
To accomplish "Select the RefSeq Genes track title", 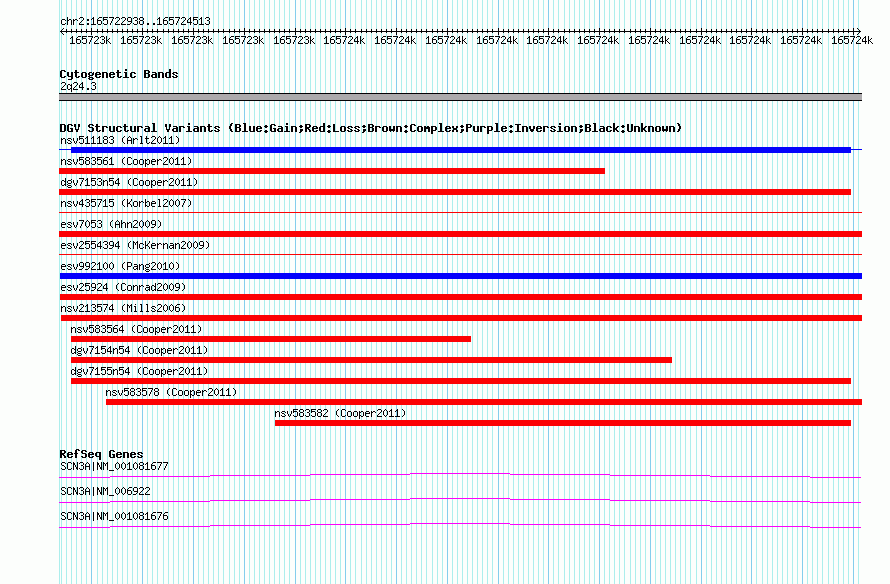I will [101, 454].
